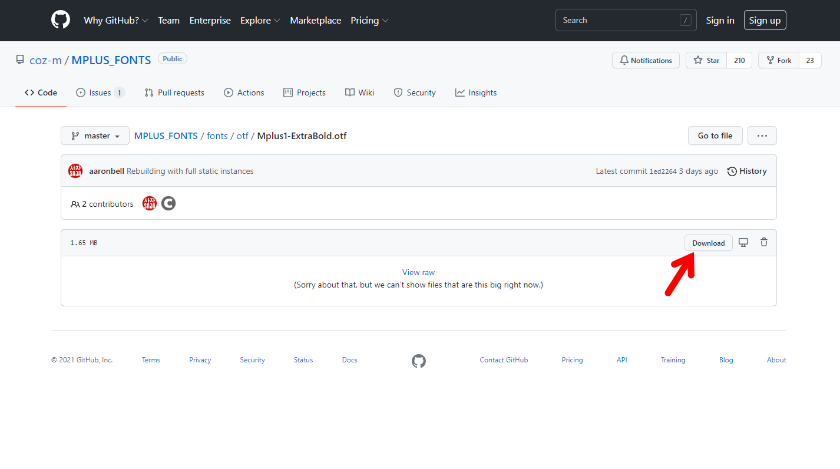The width and height of the screenshot is (840, 469).
Task: Click the Go to file button
Action: [x=715, y=136]
